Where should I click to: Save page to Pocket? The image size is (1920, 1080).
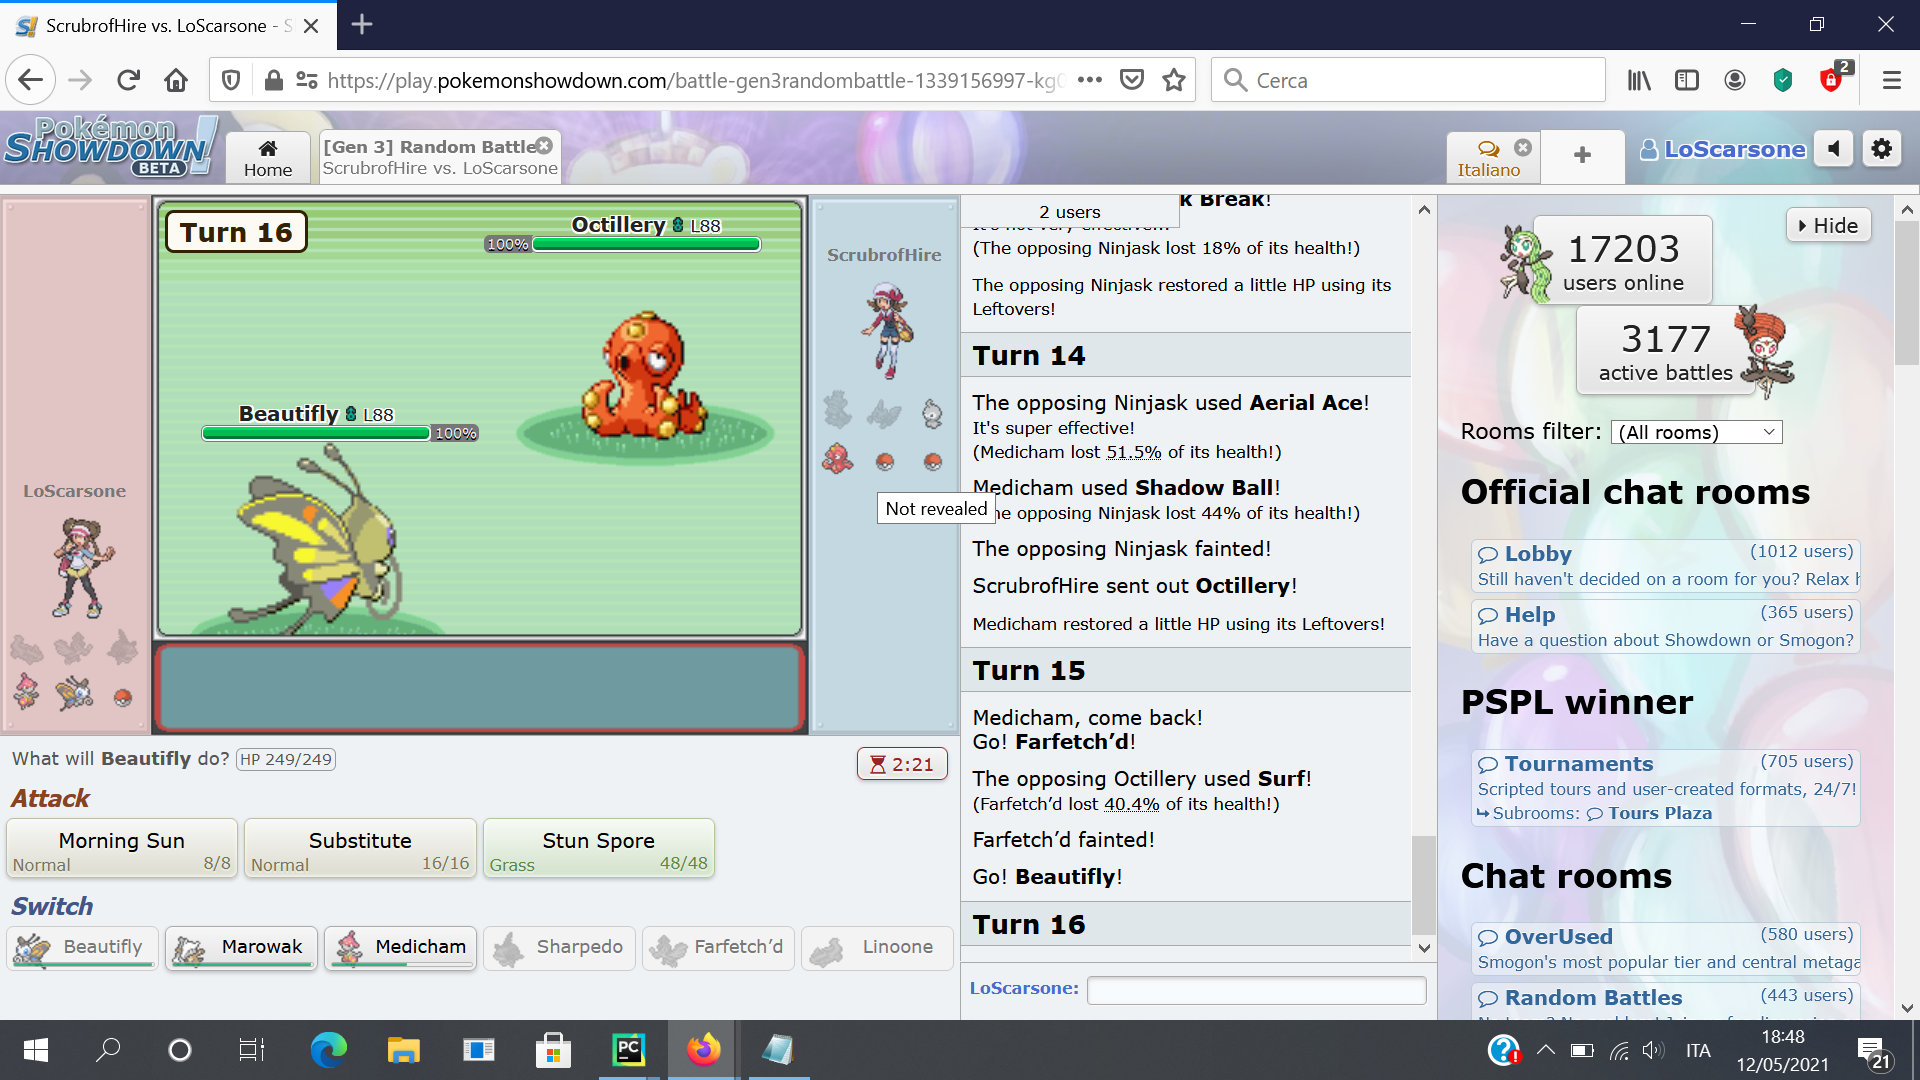pos(1132,80)
